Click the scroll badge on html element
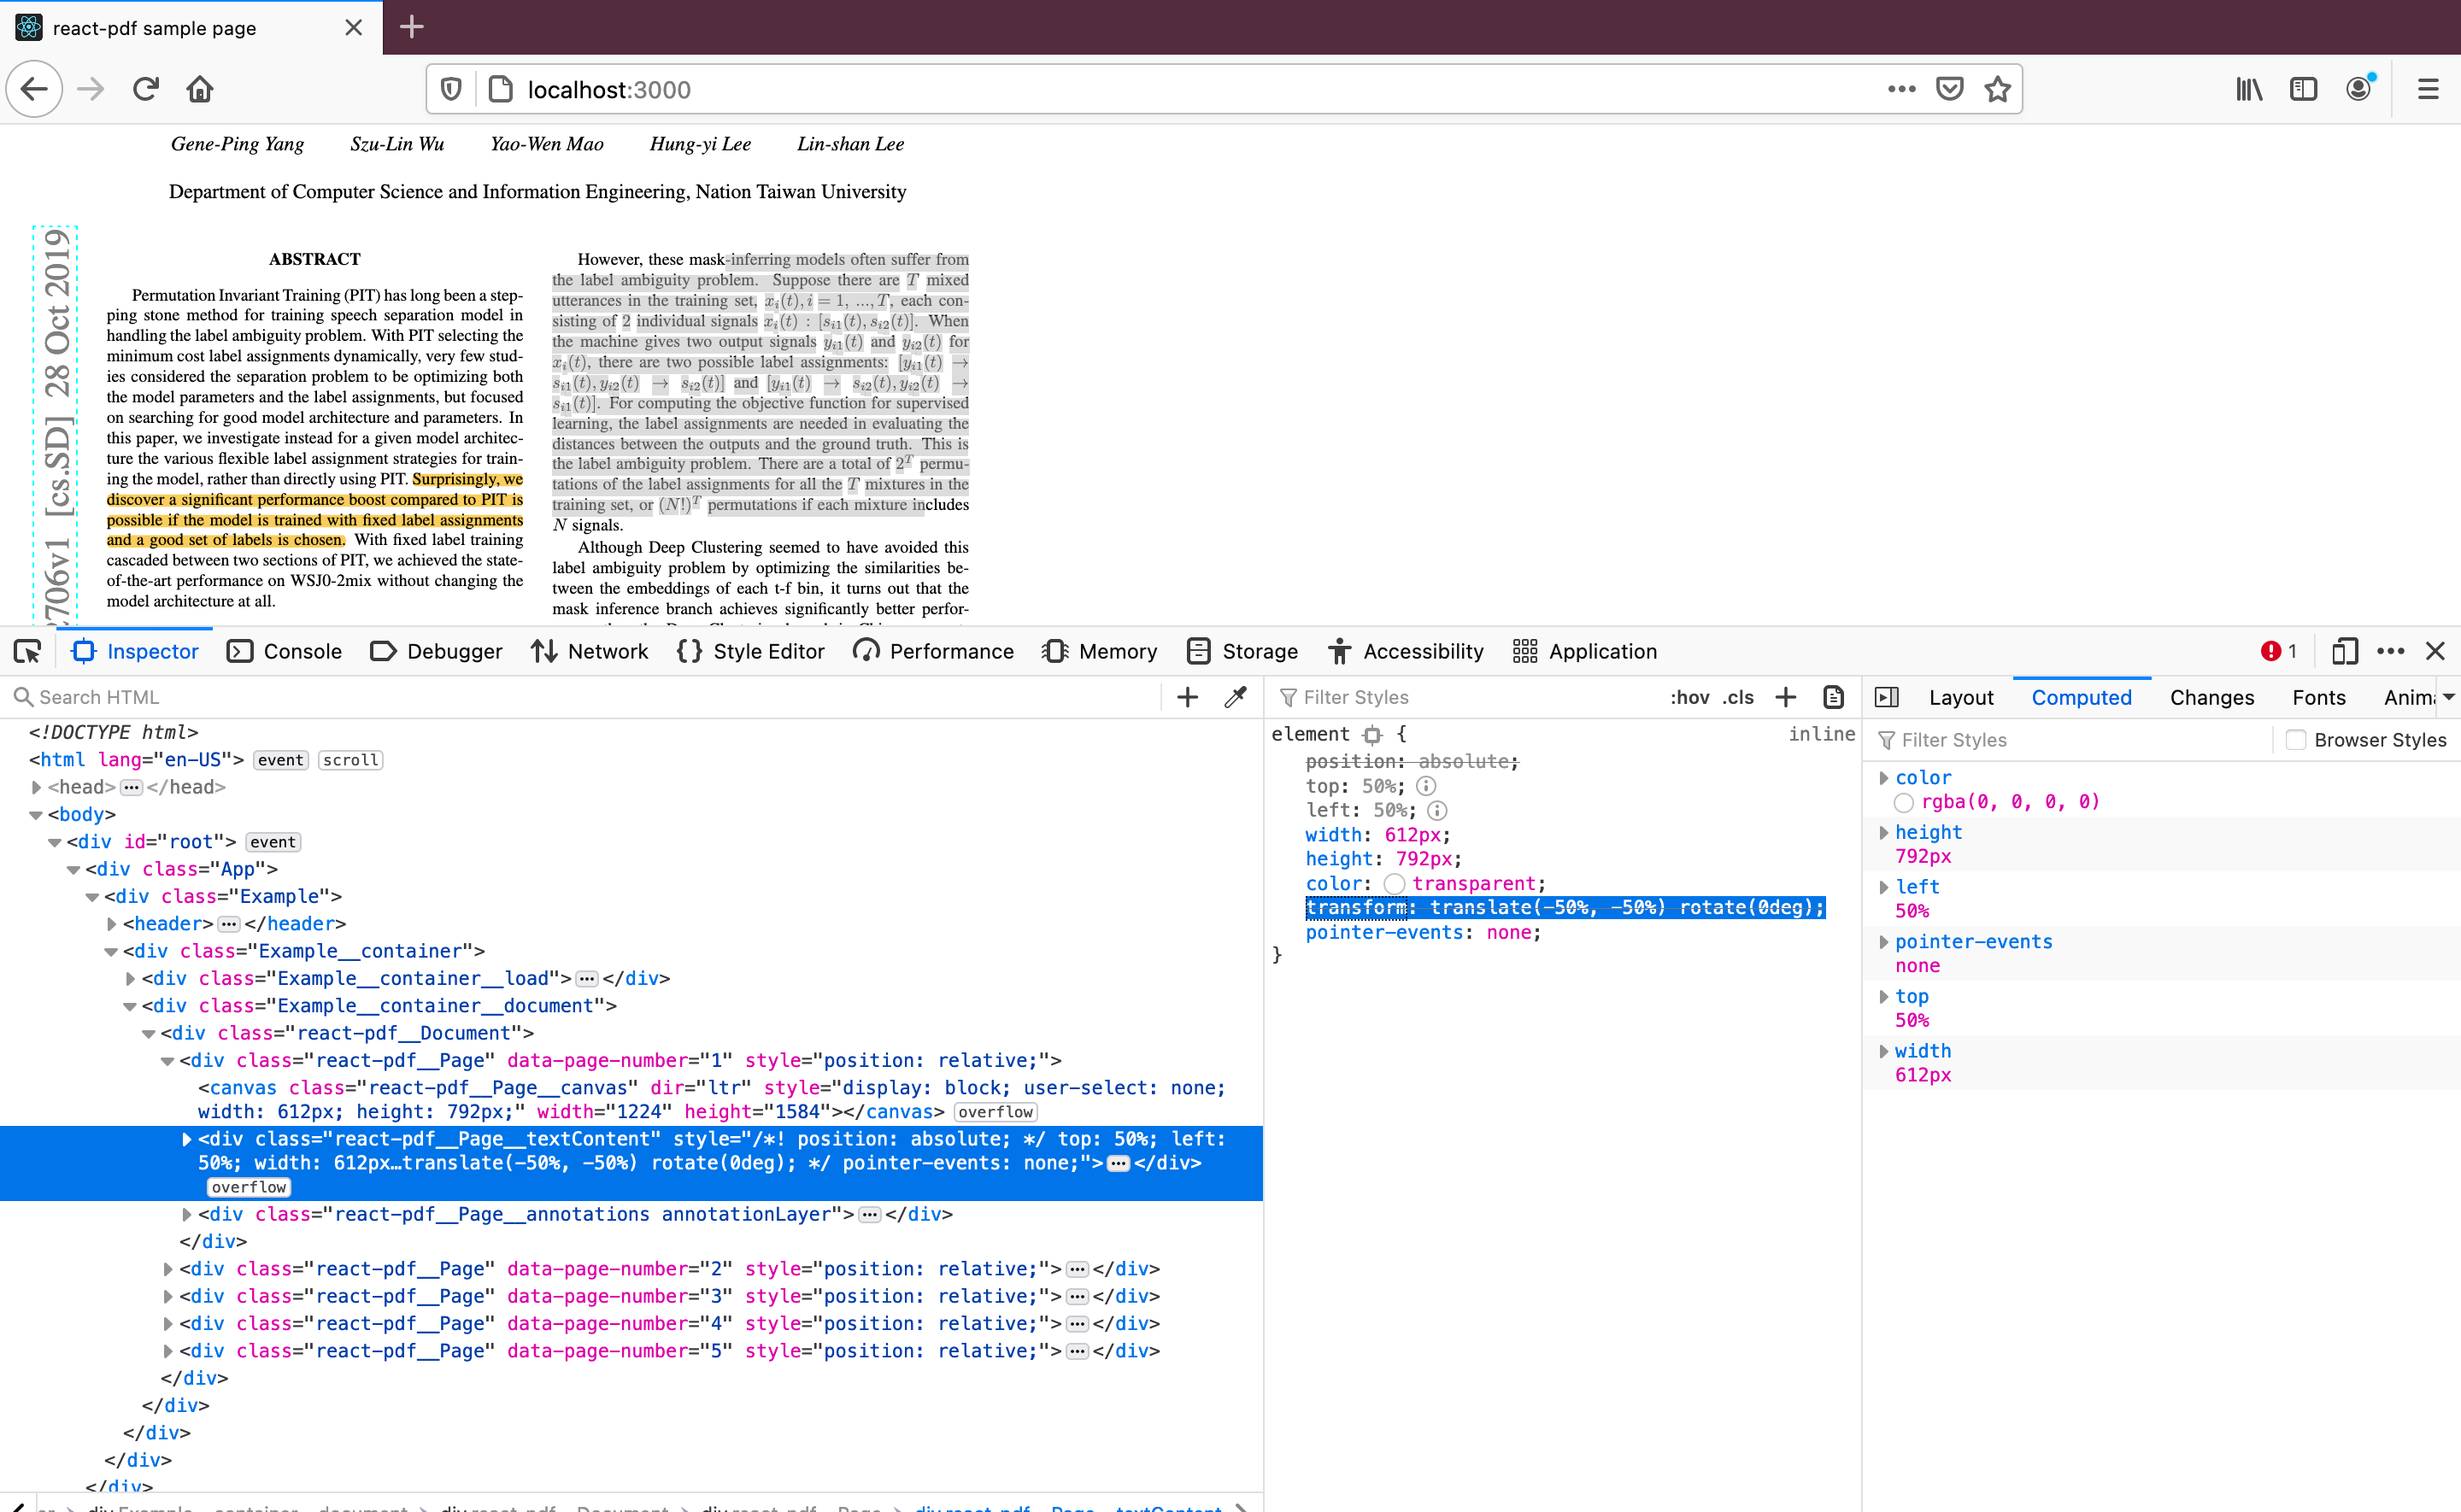This screenshot has height=1512, width=2461. (x=350, y=760)
